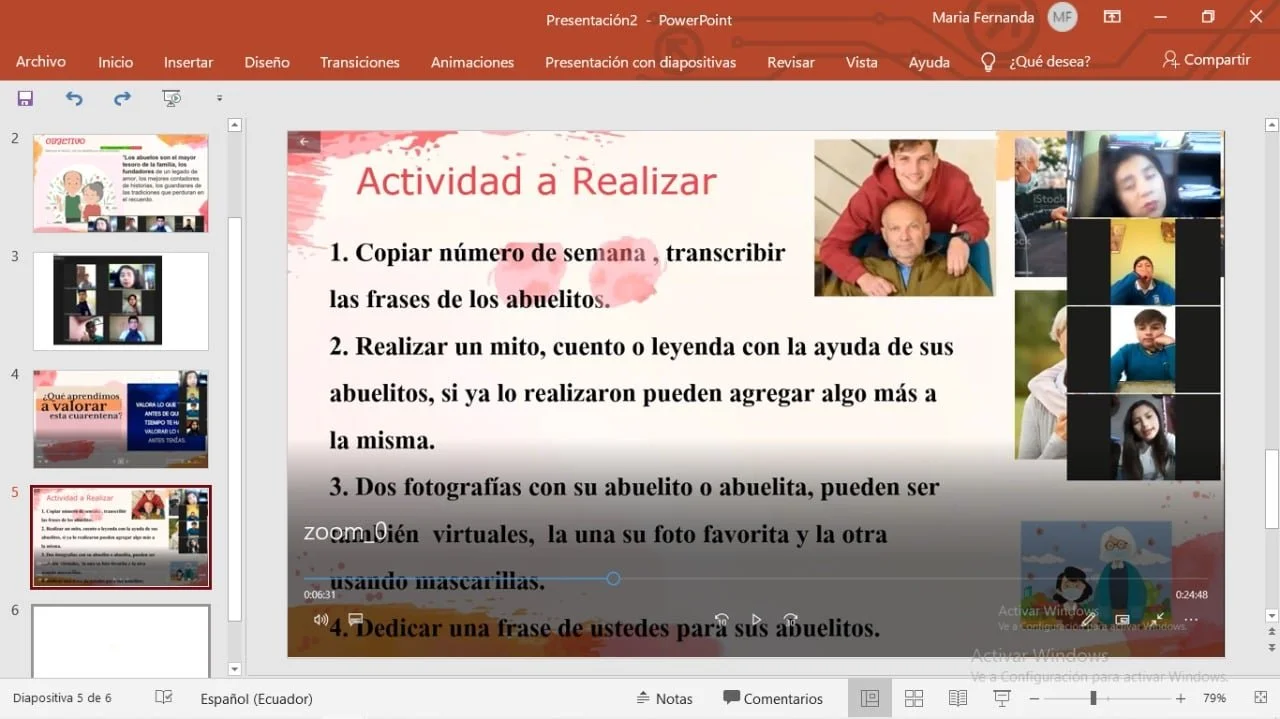The height and width of the screenshot is (719, 1280).
Task: Select slide 4 thumbnail about cuarentena
Action: tap(121, 419)
